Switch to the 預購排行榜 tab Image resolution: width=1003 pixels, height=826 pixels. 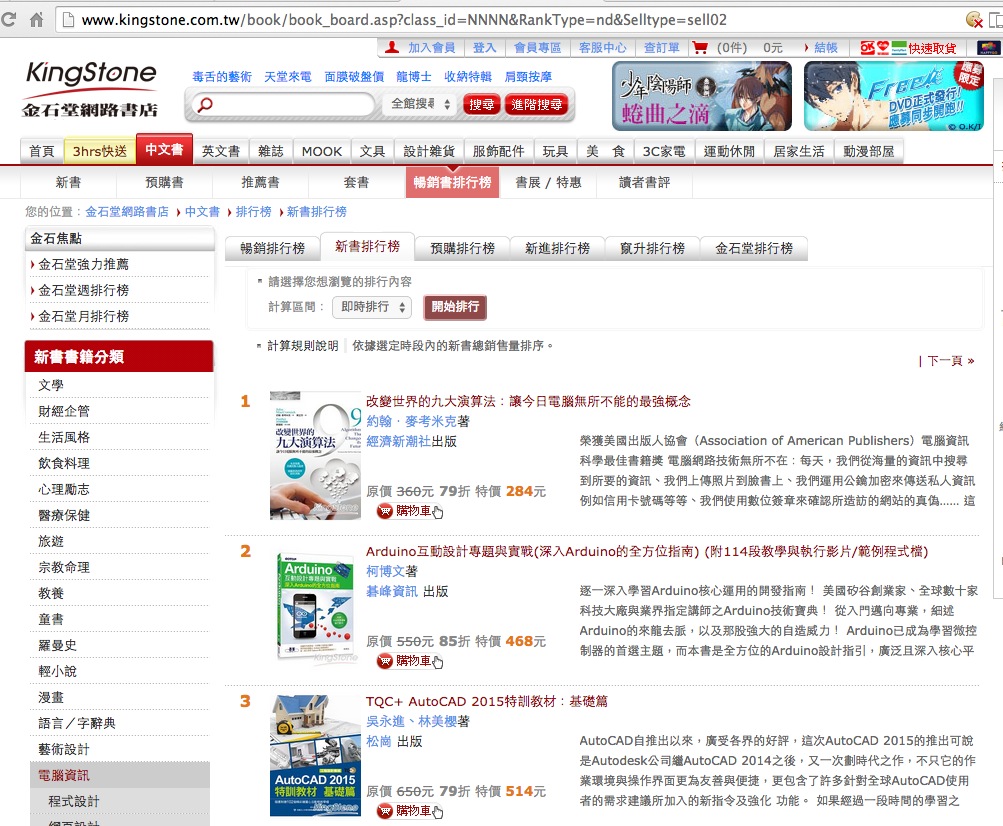(x=462, y=248)
